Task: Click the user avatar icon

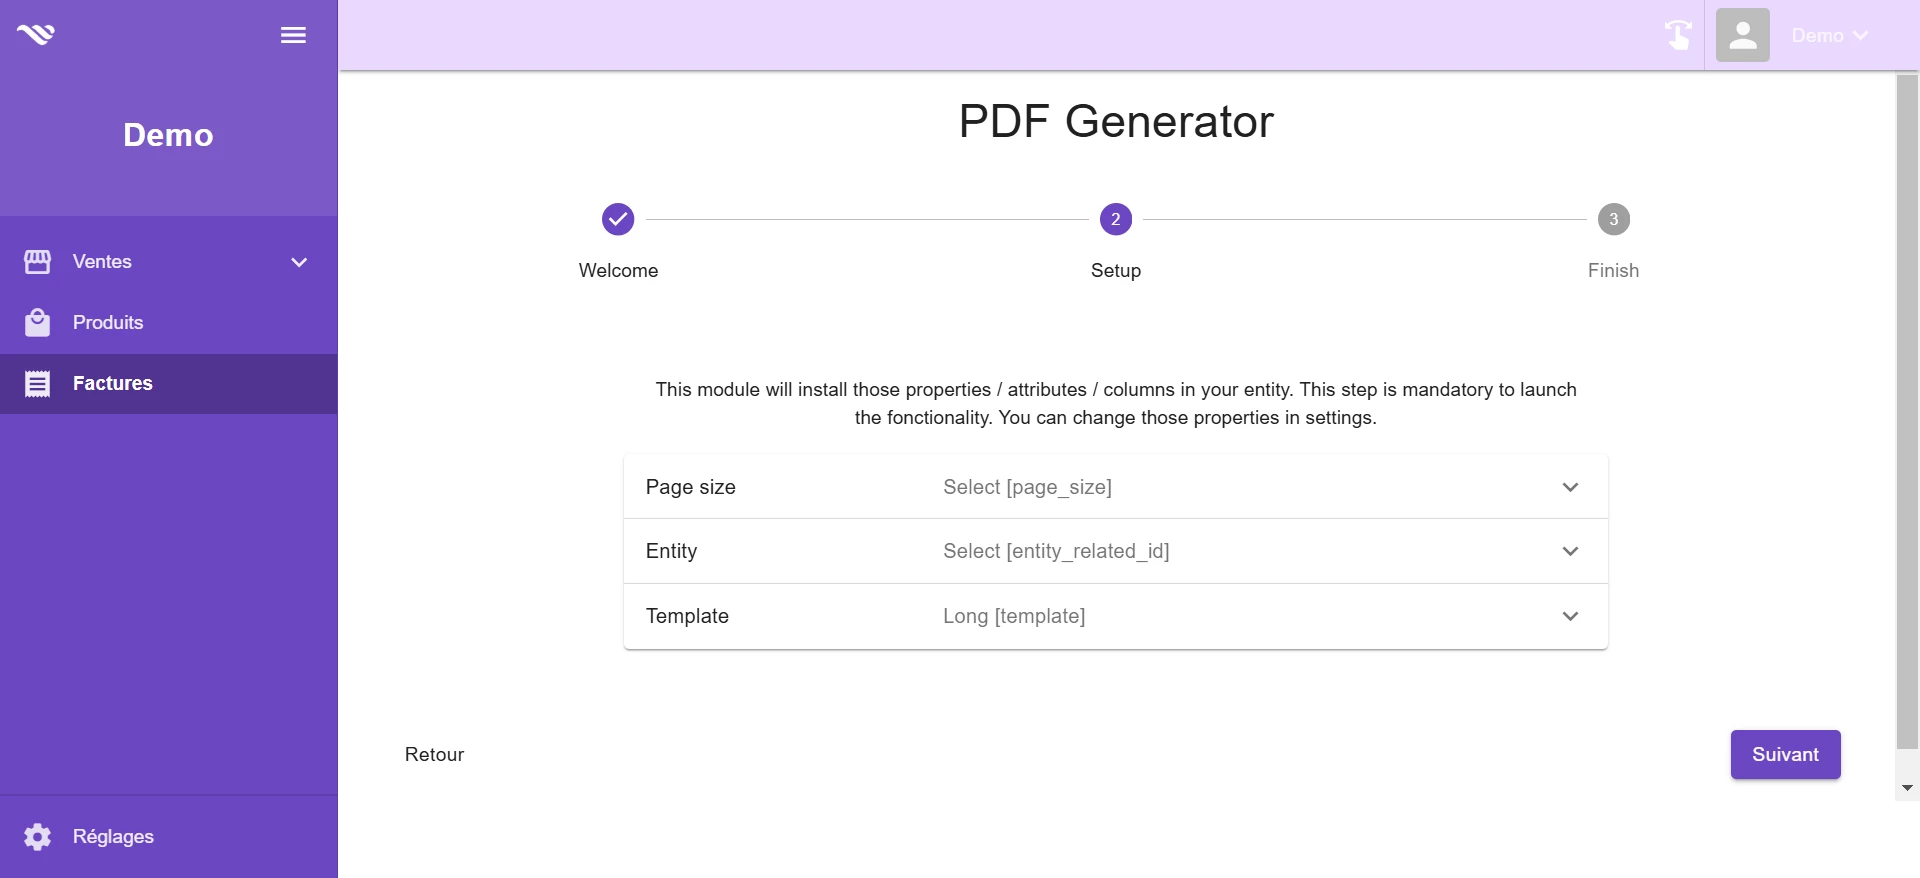Action: click(1743, 35)
